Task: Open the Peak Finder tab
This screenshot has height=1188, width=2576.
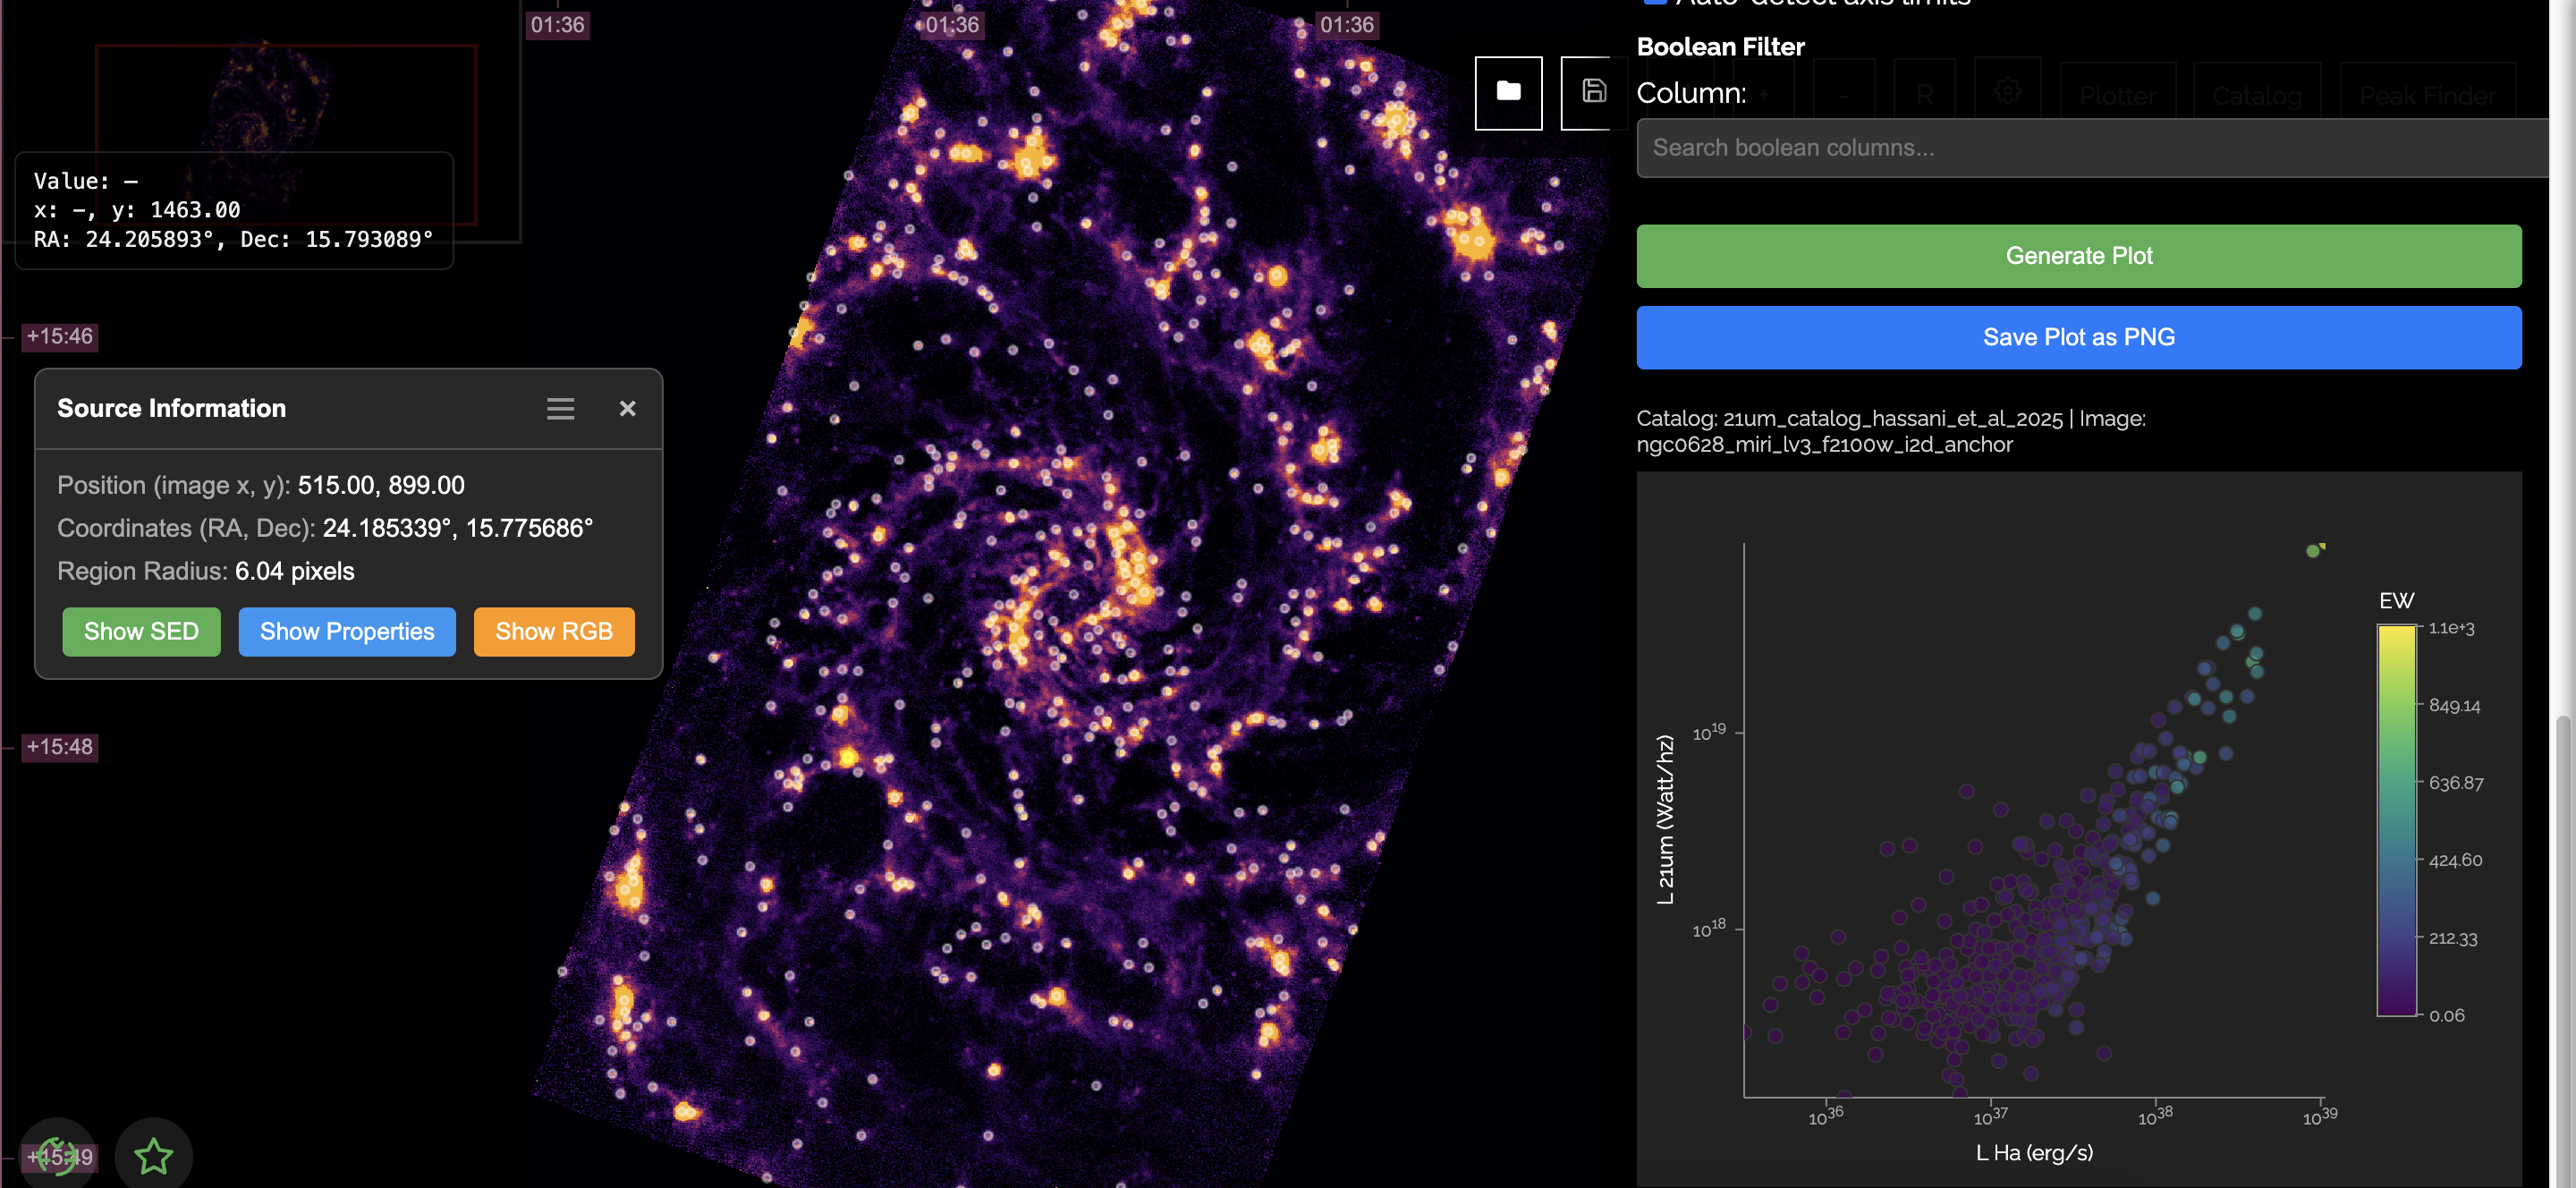Action: (x=2428, y=95)
